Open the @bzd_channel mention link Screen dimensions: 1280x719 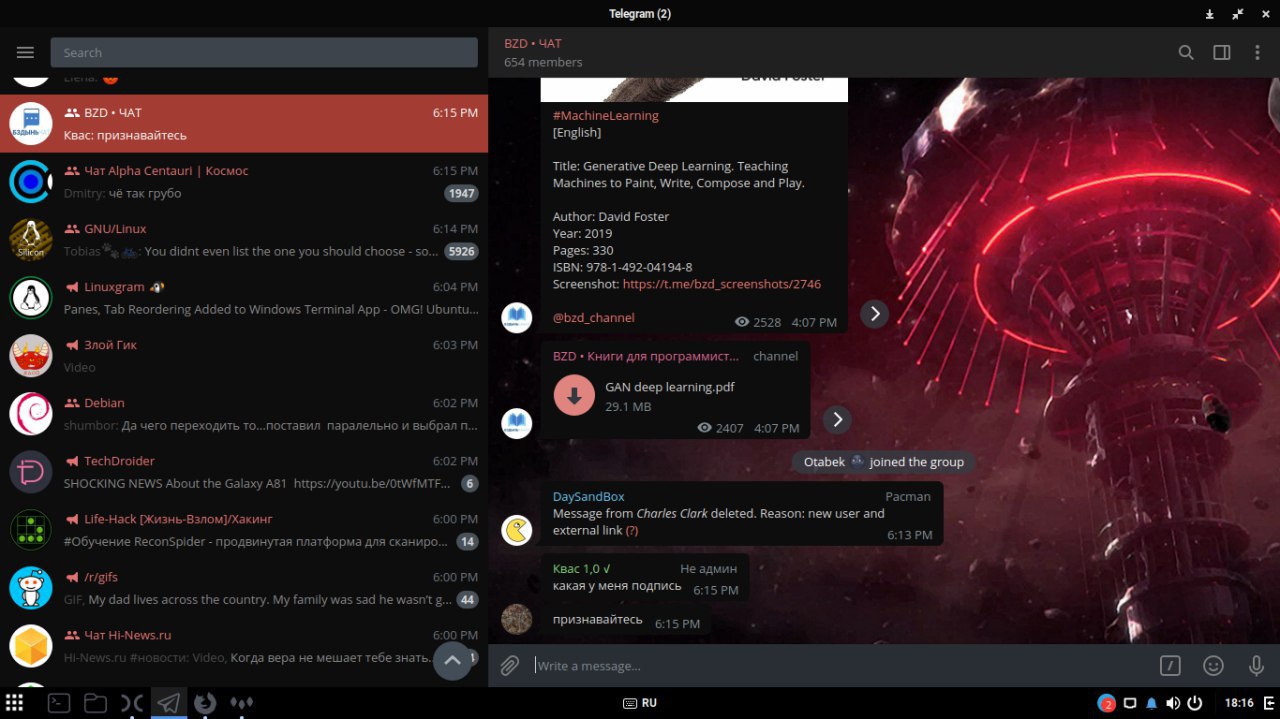pos(593,318)
